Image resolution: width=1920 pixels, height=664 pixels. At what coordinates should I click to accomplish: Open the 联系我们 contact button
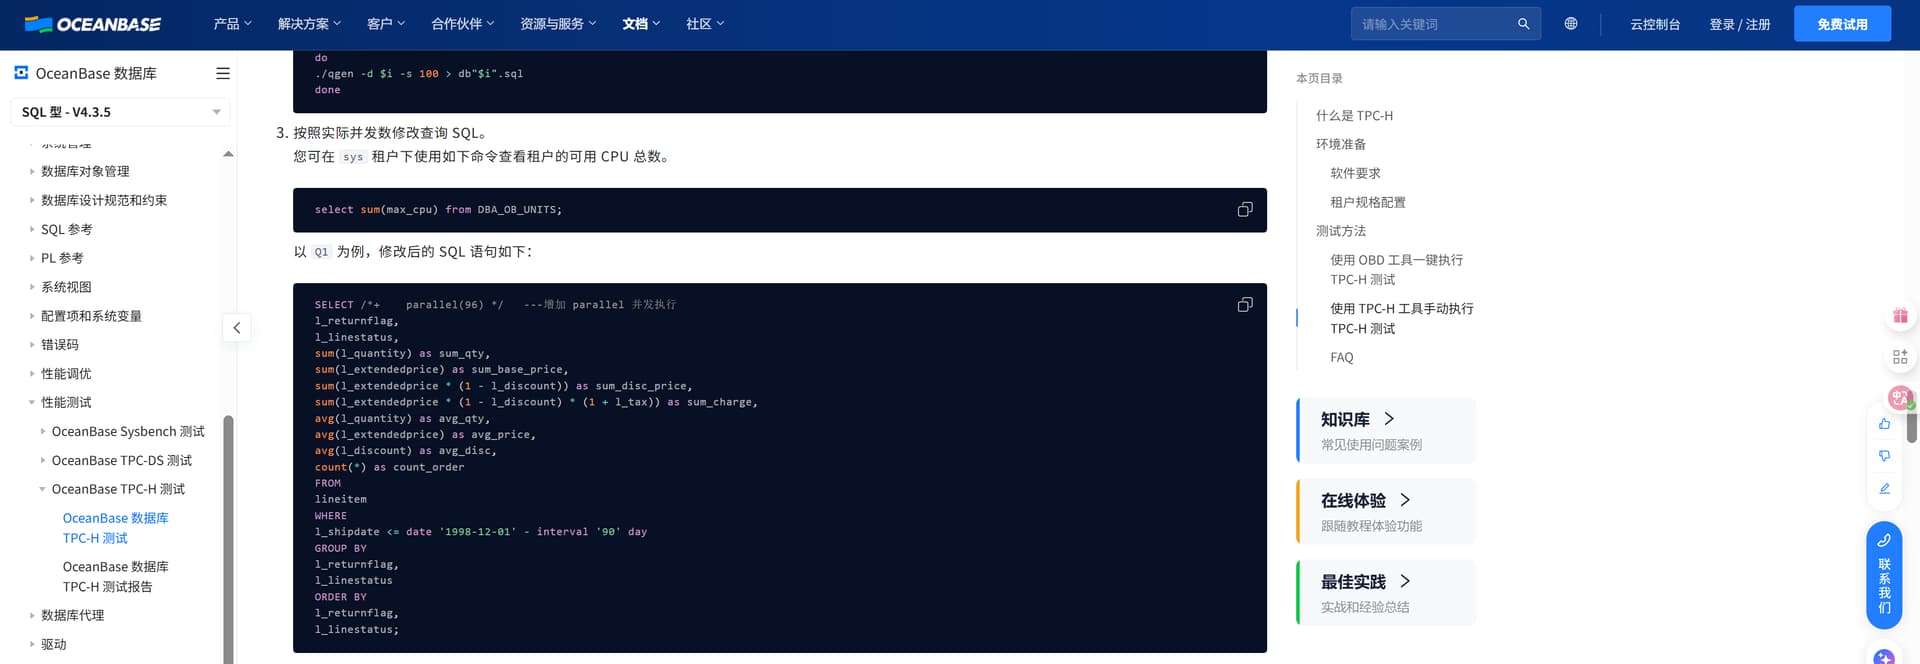click(1884, 575)
